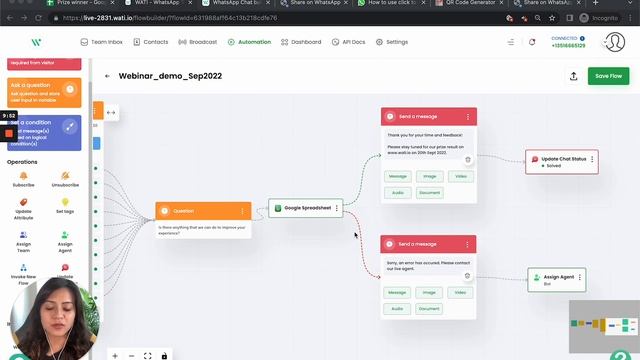Add Audio in lower Send a message node
Screen dimensions: 640x360
(x=397, y=309)
